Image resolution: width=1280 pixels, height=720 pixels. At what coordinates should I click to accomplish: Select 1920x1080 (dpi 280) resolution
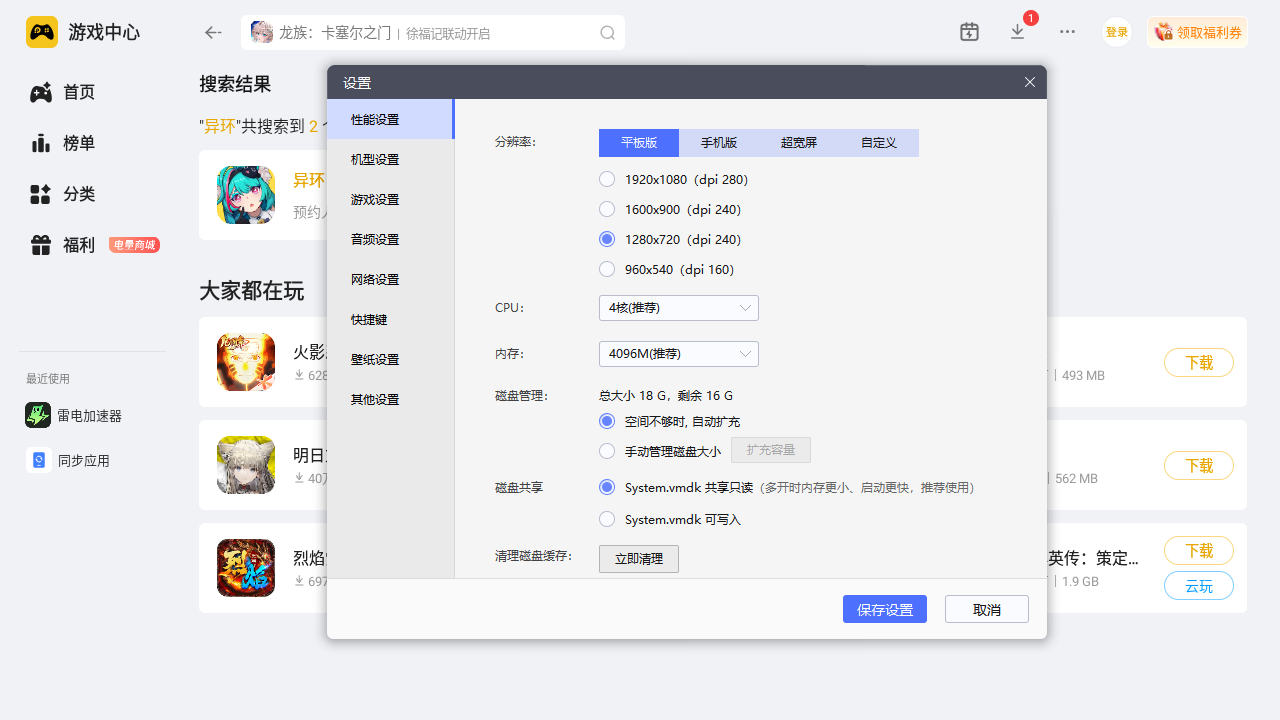607,180
